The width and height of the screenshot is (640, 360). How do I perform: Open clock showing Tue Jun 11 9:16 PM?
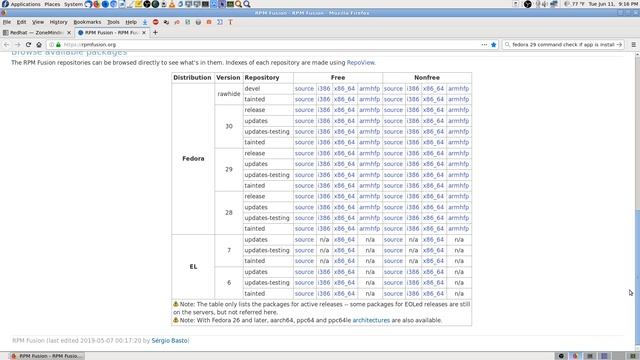point(613,4)
